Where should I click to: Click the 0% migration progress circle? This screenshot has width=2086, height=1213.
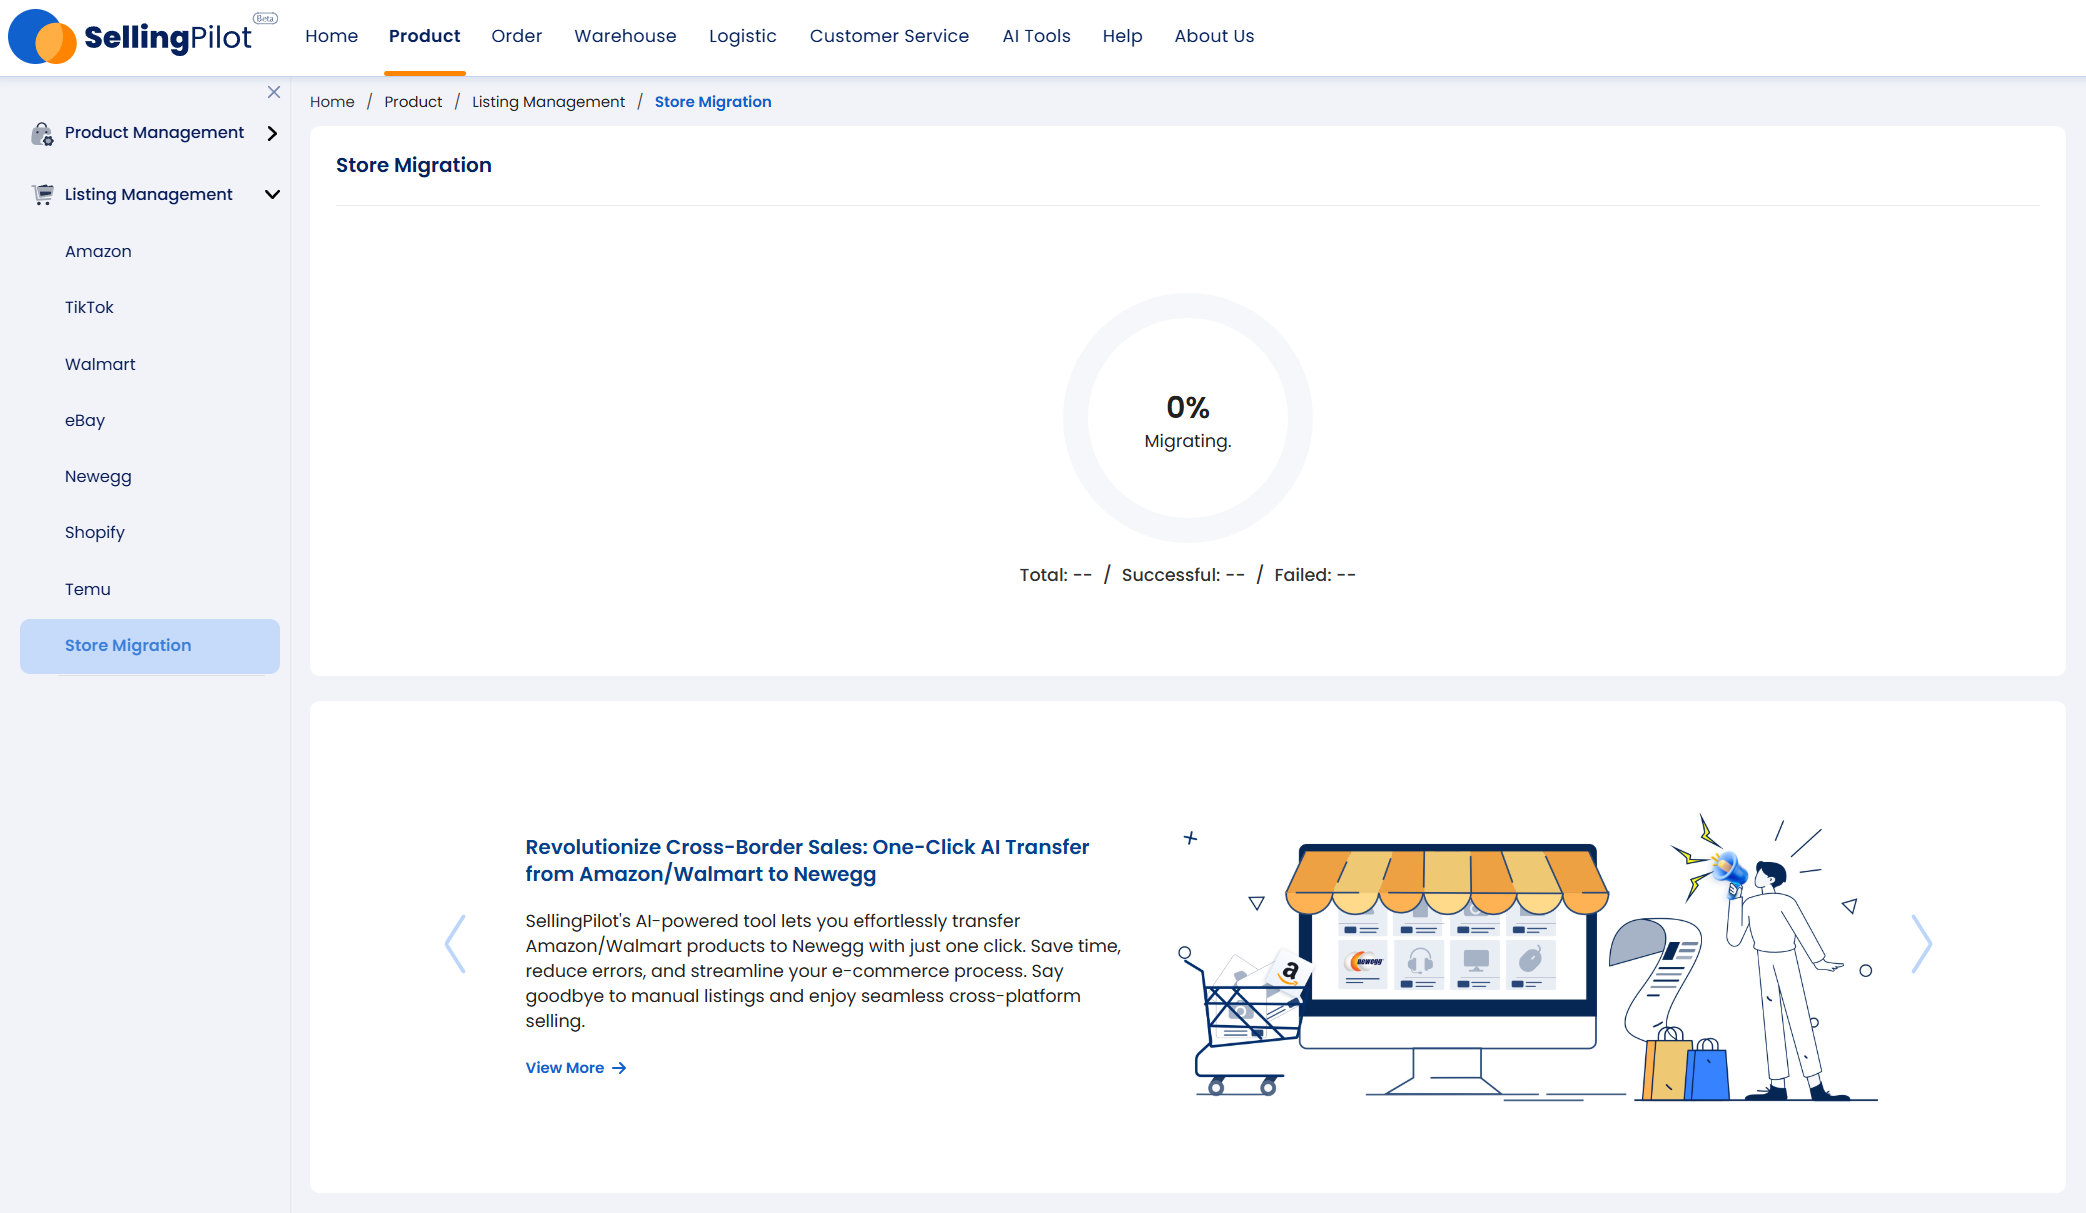(1188, 418)
